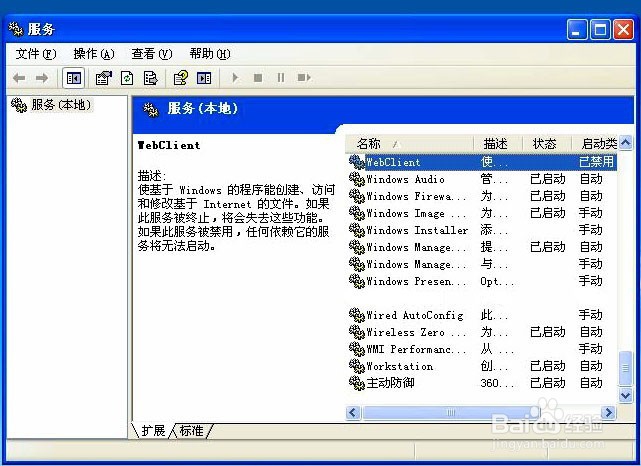Click vertical scrollbar up arrow
This screenshot has width=641, height=466.
tap(625, 143)
